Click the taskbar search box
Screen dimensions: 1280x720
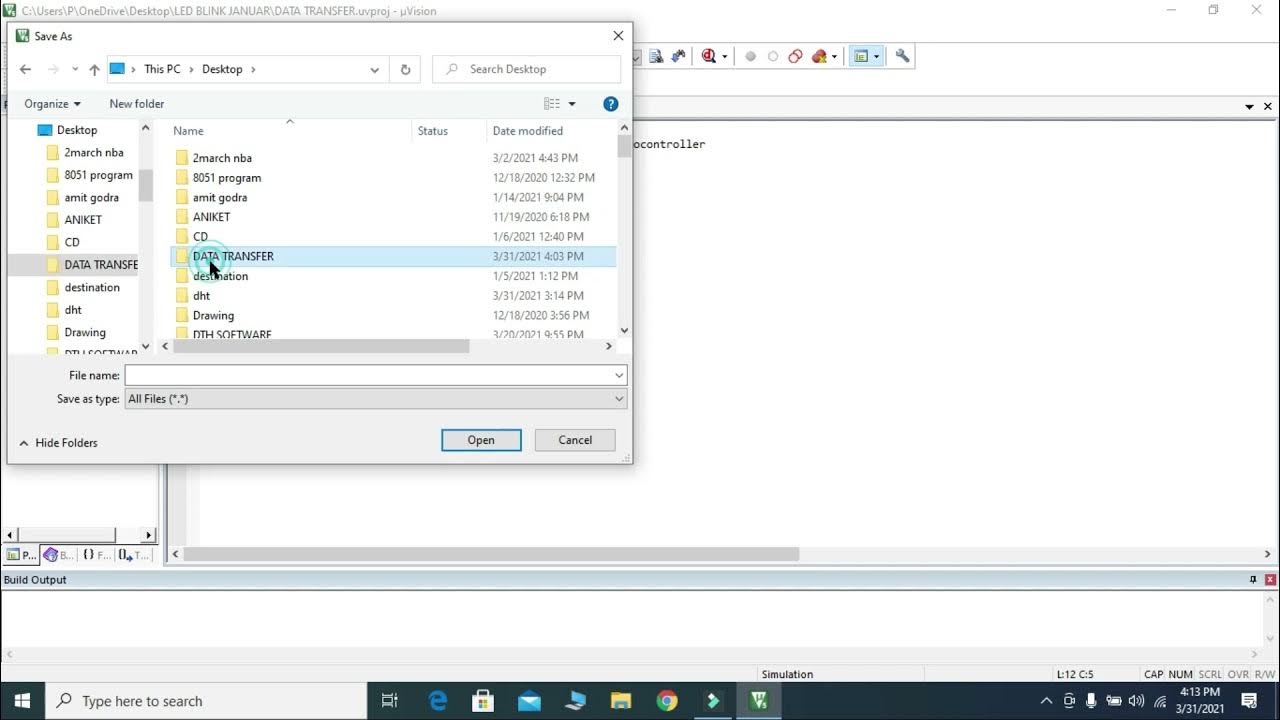click(205, 701)
